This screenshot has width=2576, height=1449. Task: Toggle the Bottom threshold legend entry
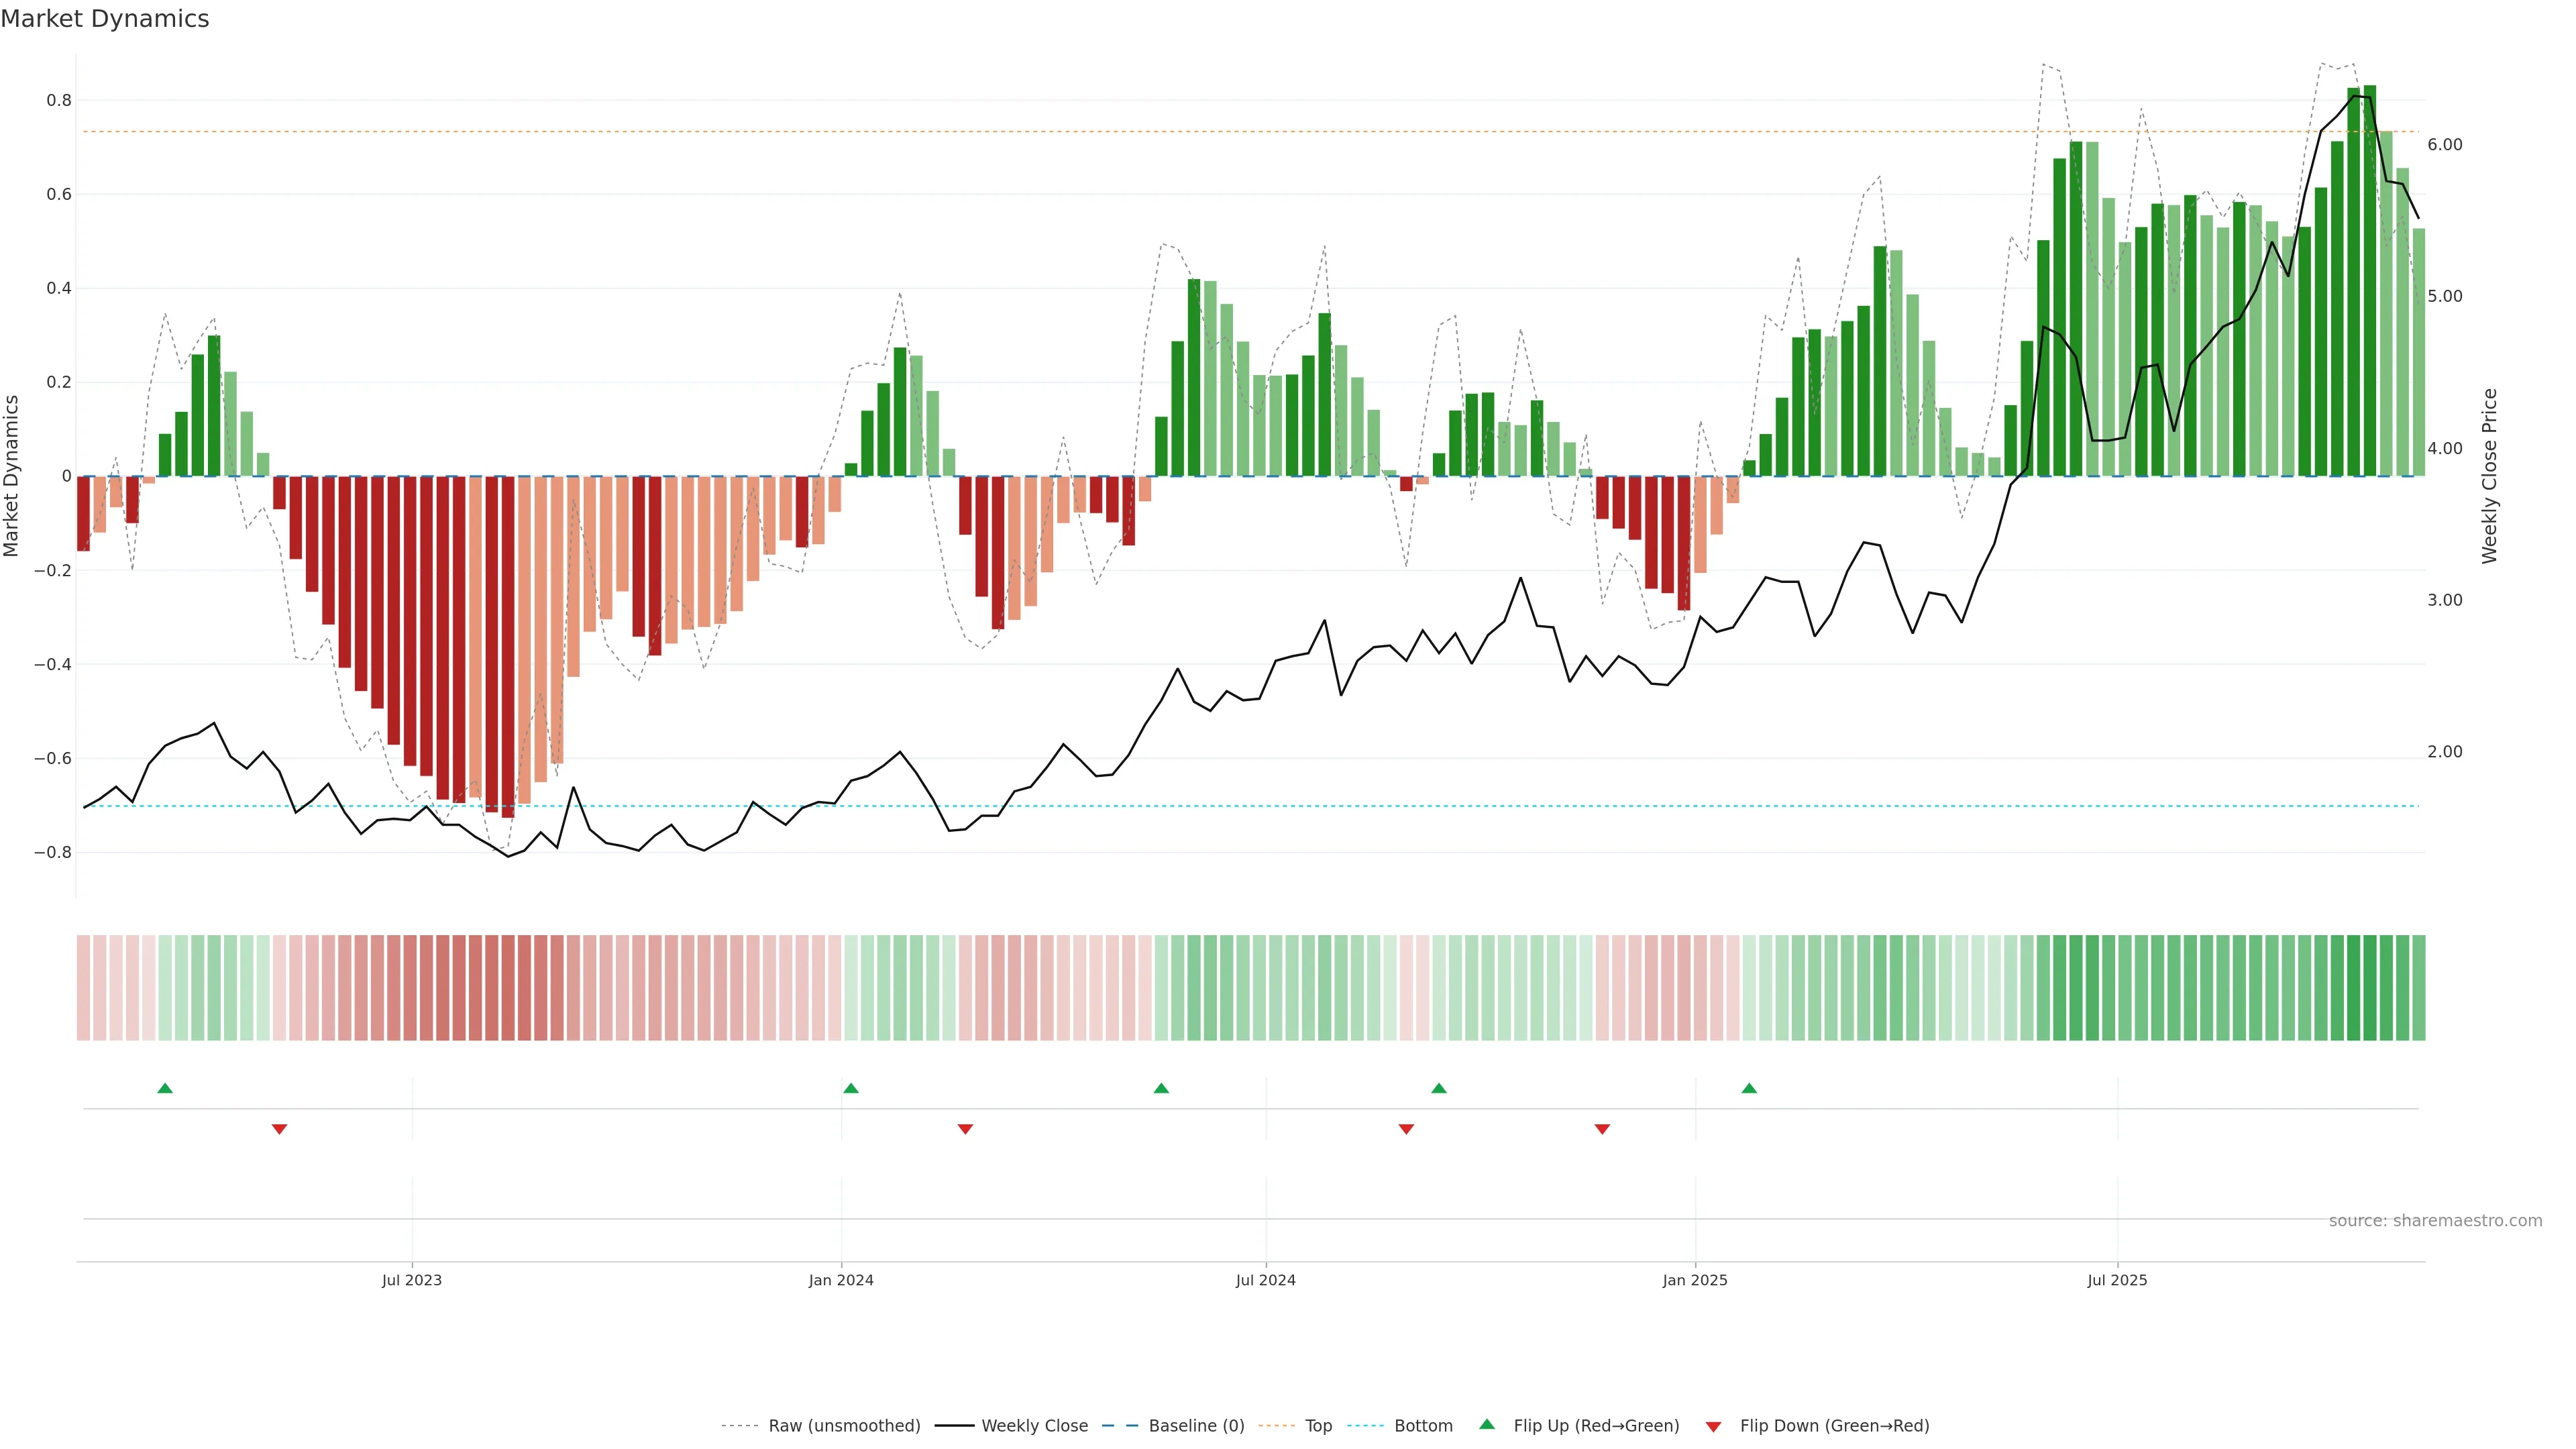(1423, 1426)
